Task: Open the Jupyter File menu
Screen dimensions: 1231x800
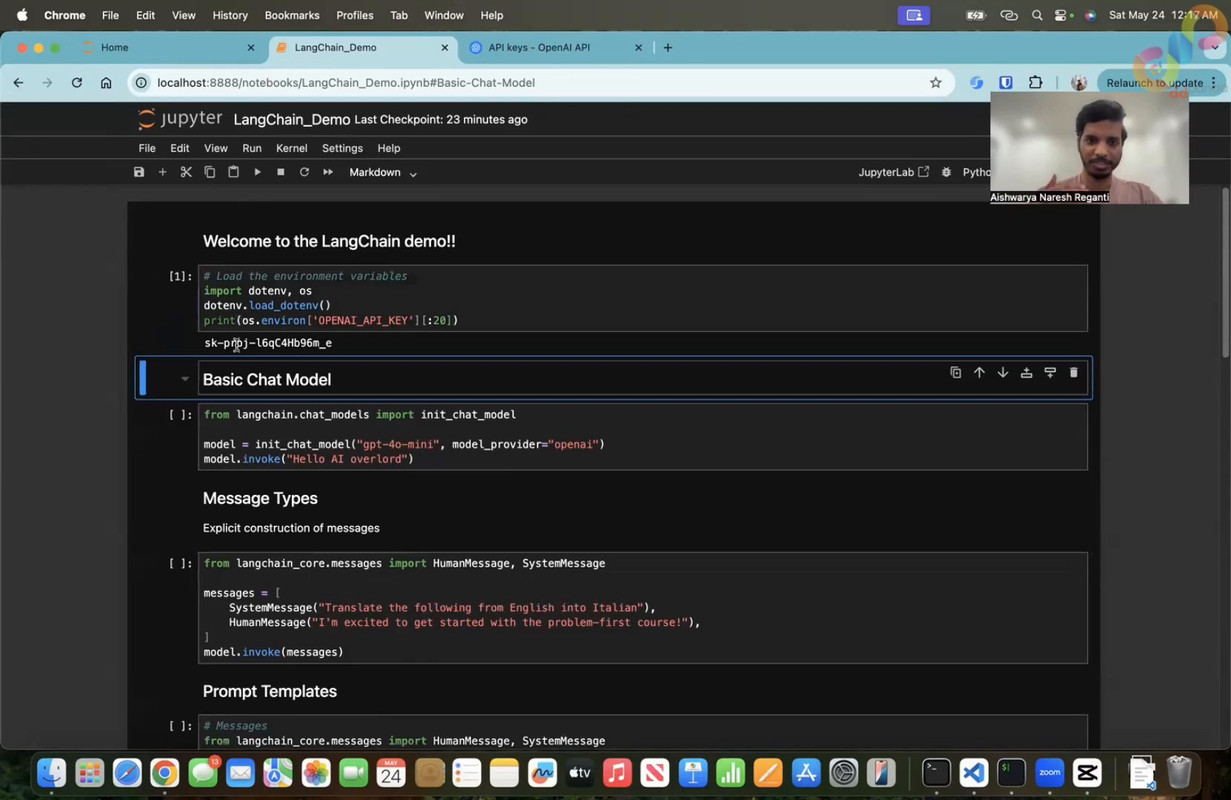Action: pyautogui.click(x=147, y=148)
